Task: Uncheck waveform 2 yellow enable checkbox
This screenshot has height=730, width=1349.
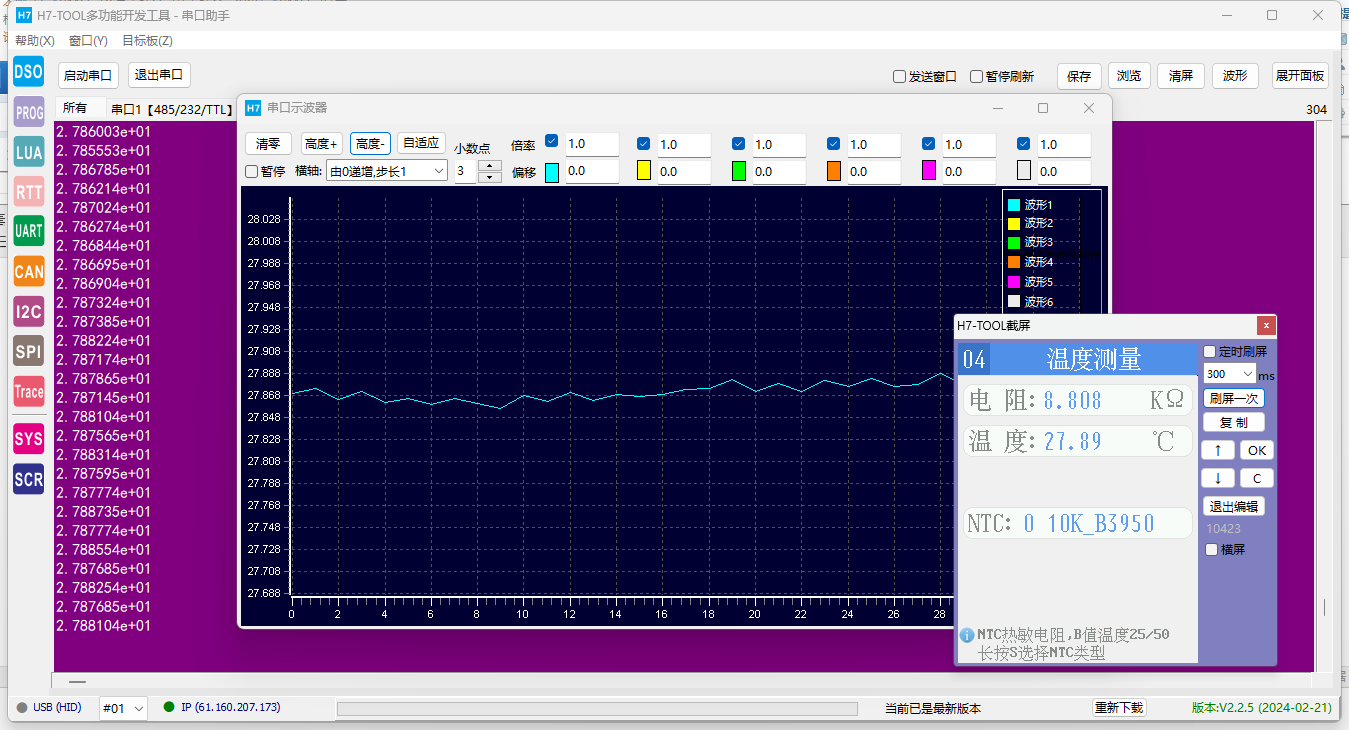Action: tap(643, 143)
